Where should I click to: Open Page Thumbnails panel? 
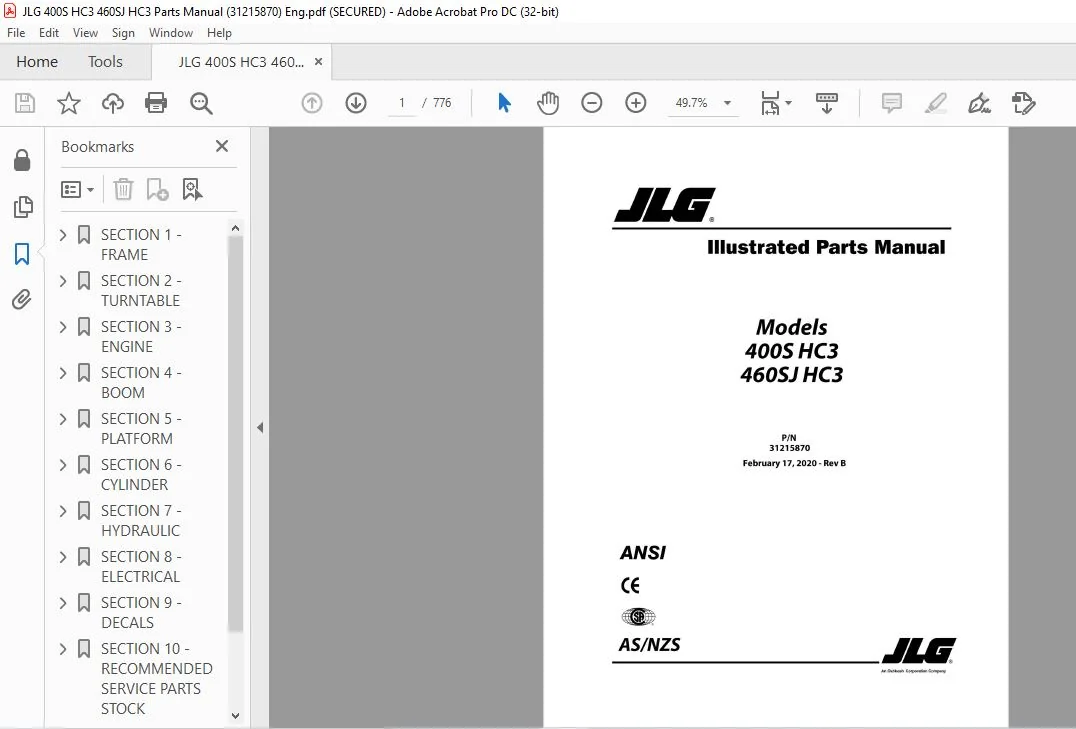[x=23, y=207]
